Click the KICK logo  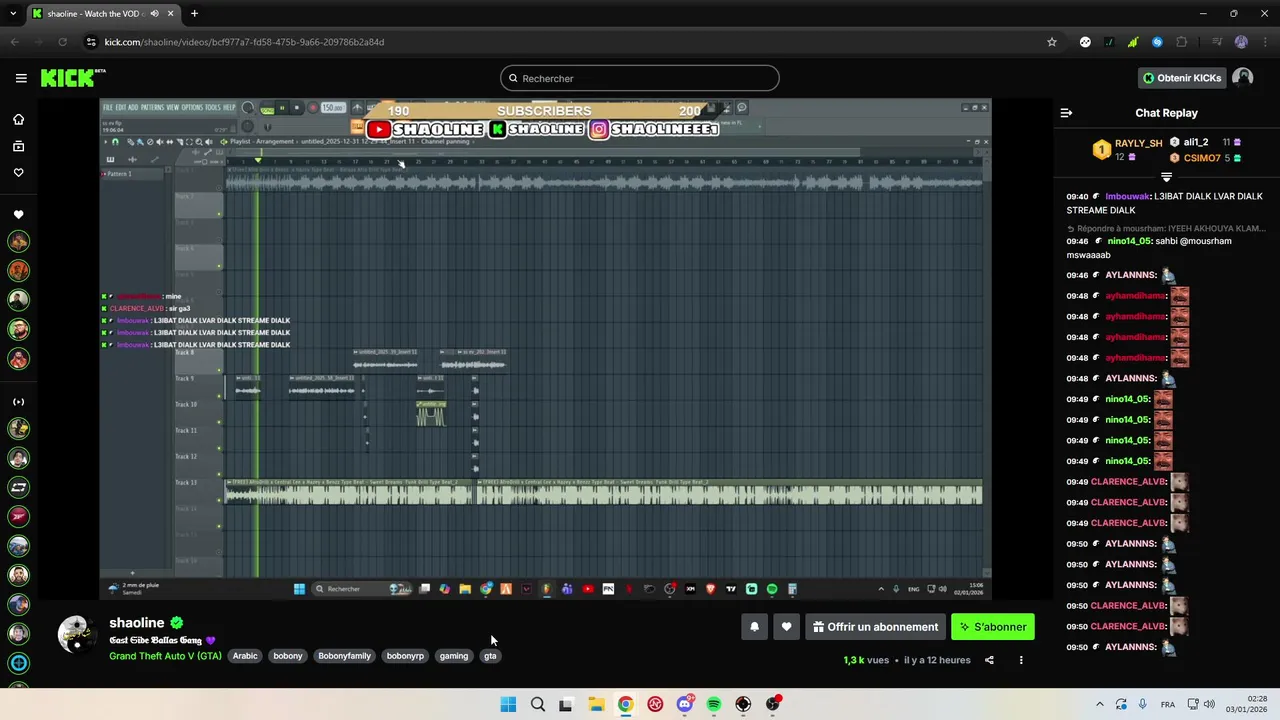point(72,78)
